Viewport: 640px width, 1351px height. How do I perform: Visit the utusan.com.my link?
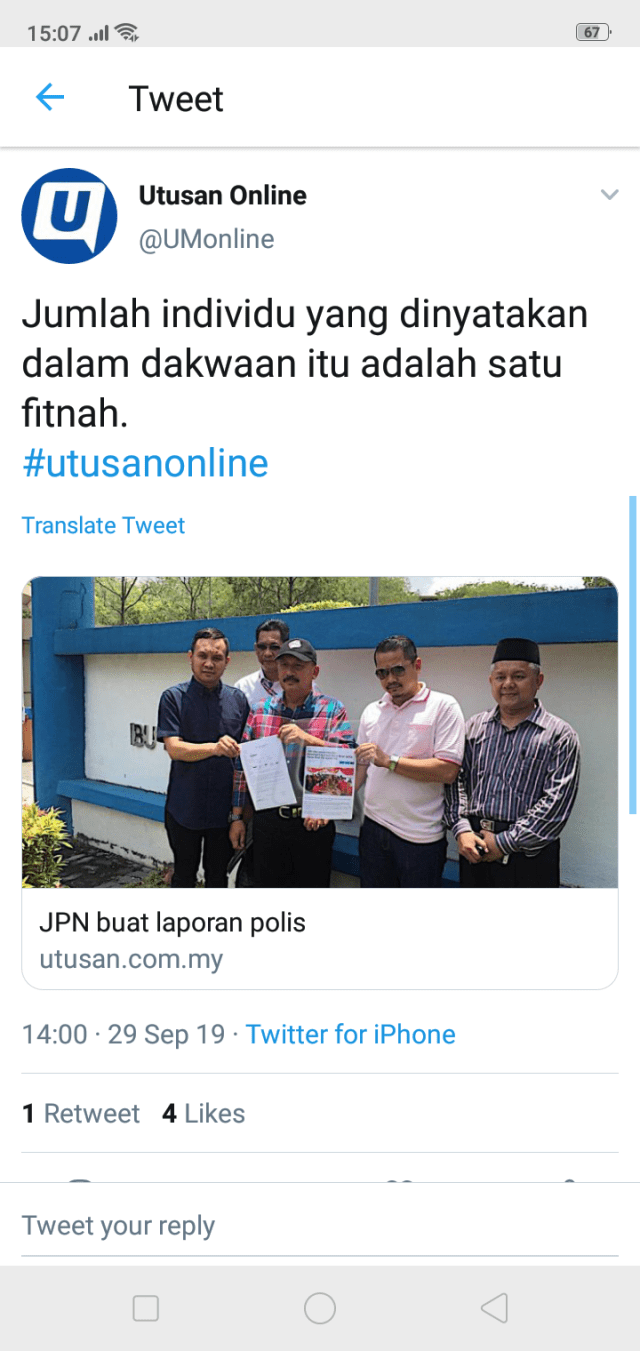pyautogui.click(x=131, y=960)
